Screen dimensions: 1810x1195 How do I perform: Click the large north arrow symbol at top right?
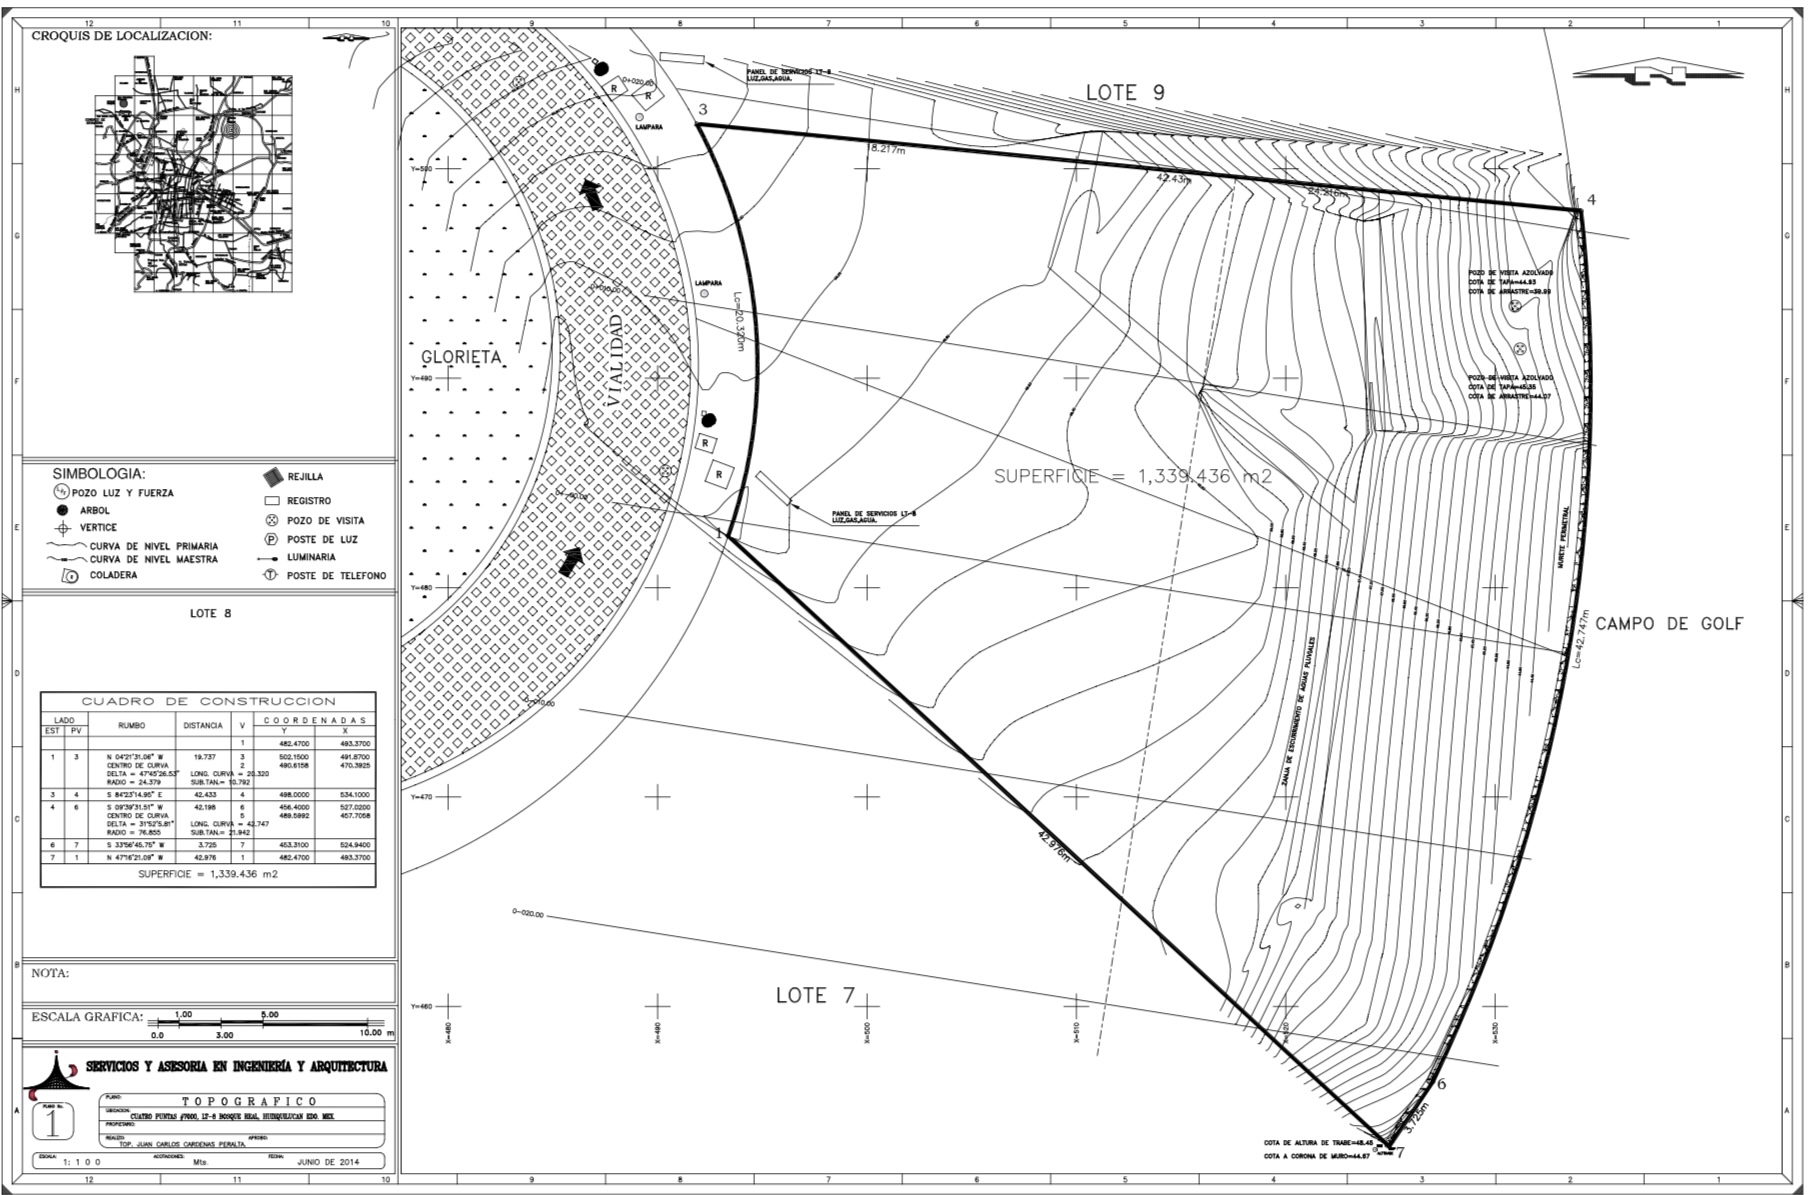(1660, 73)
